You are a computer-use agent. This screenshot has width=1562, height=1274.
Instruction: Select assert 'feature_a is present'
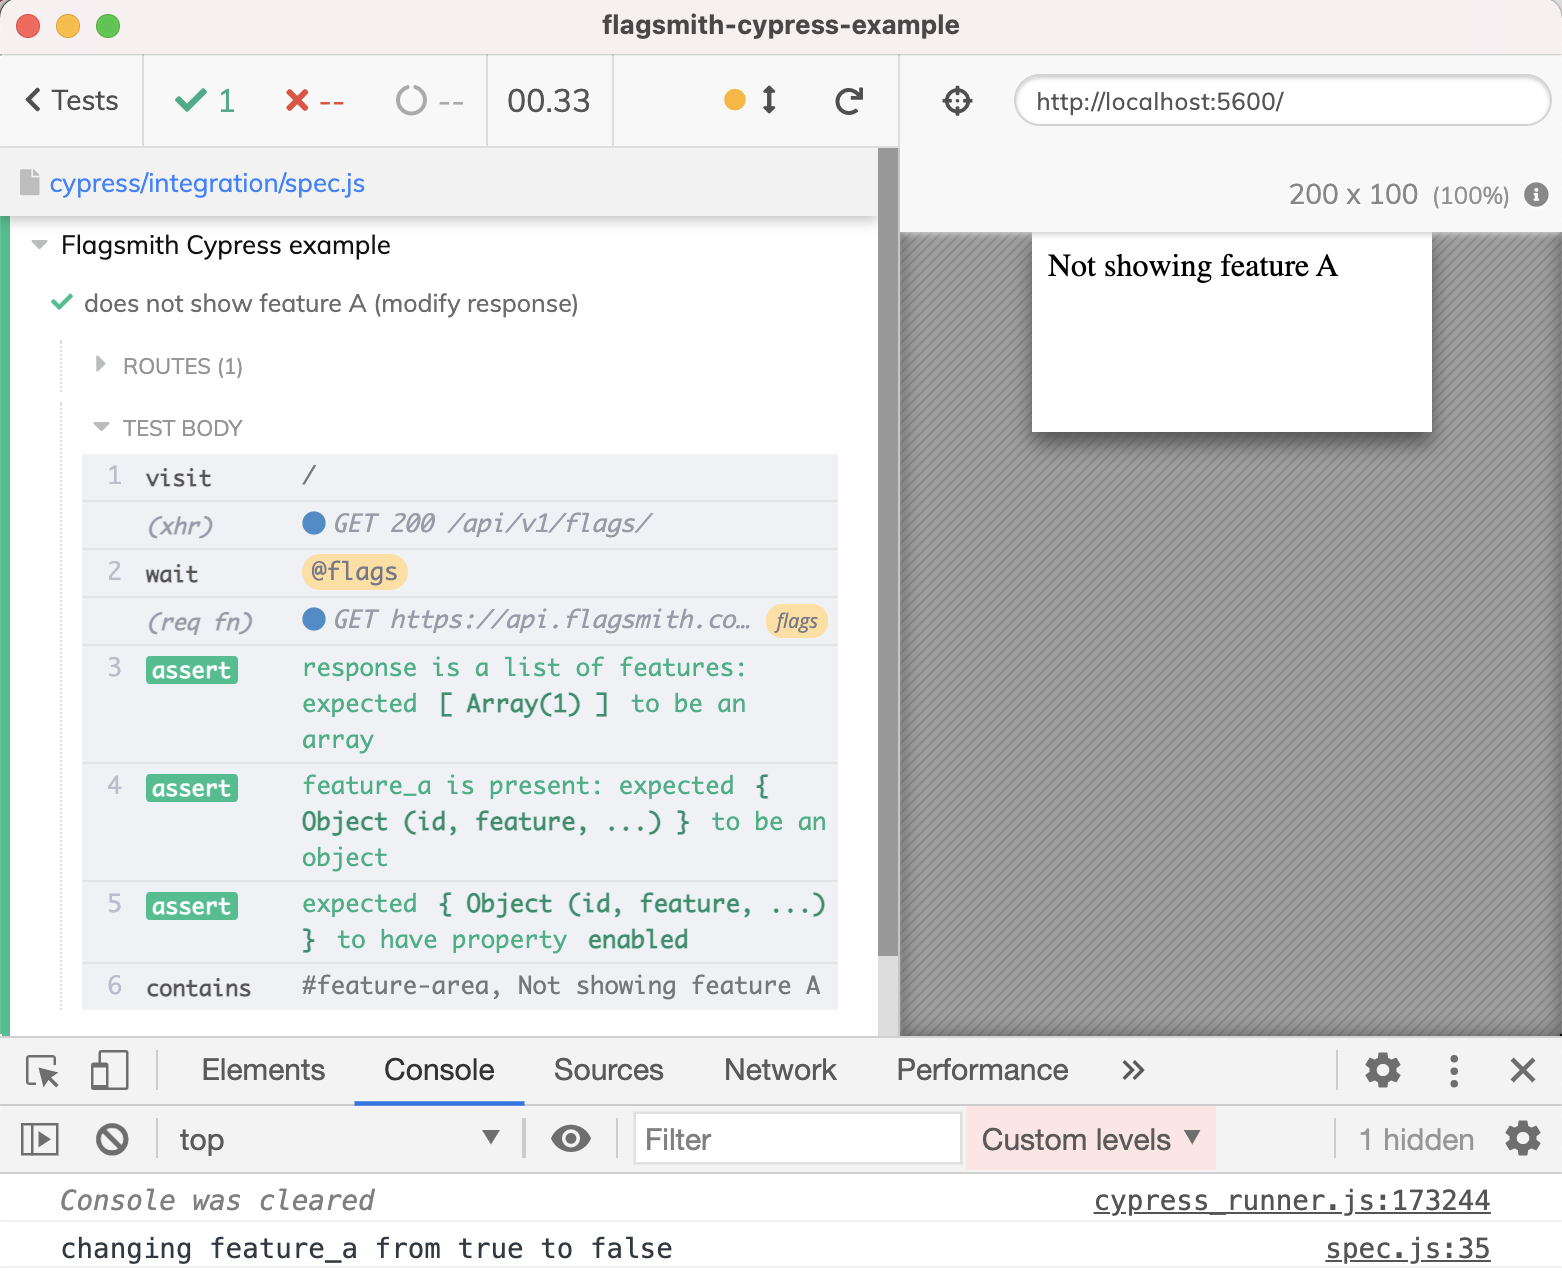tap(460, 822)
